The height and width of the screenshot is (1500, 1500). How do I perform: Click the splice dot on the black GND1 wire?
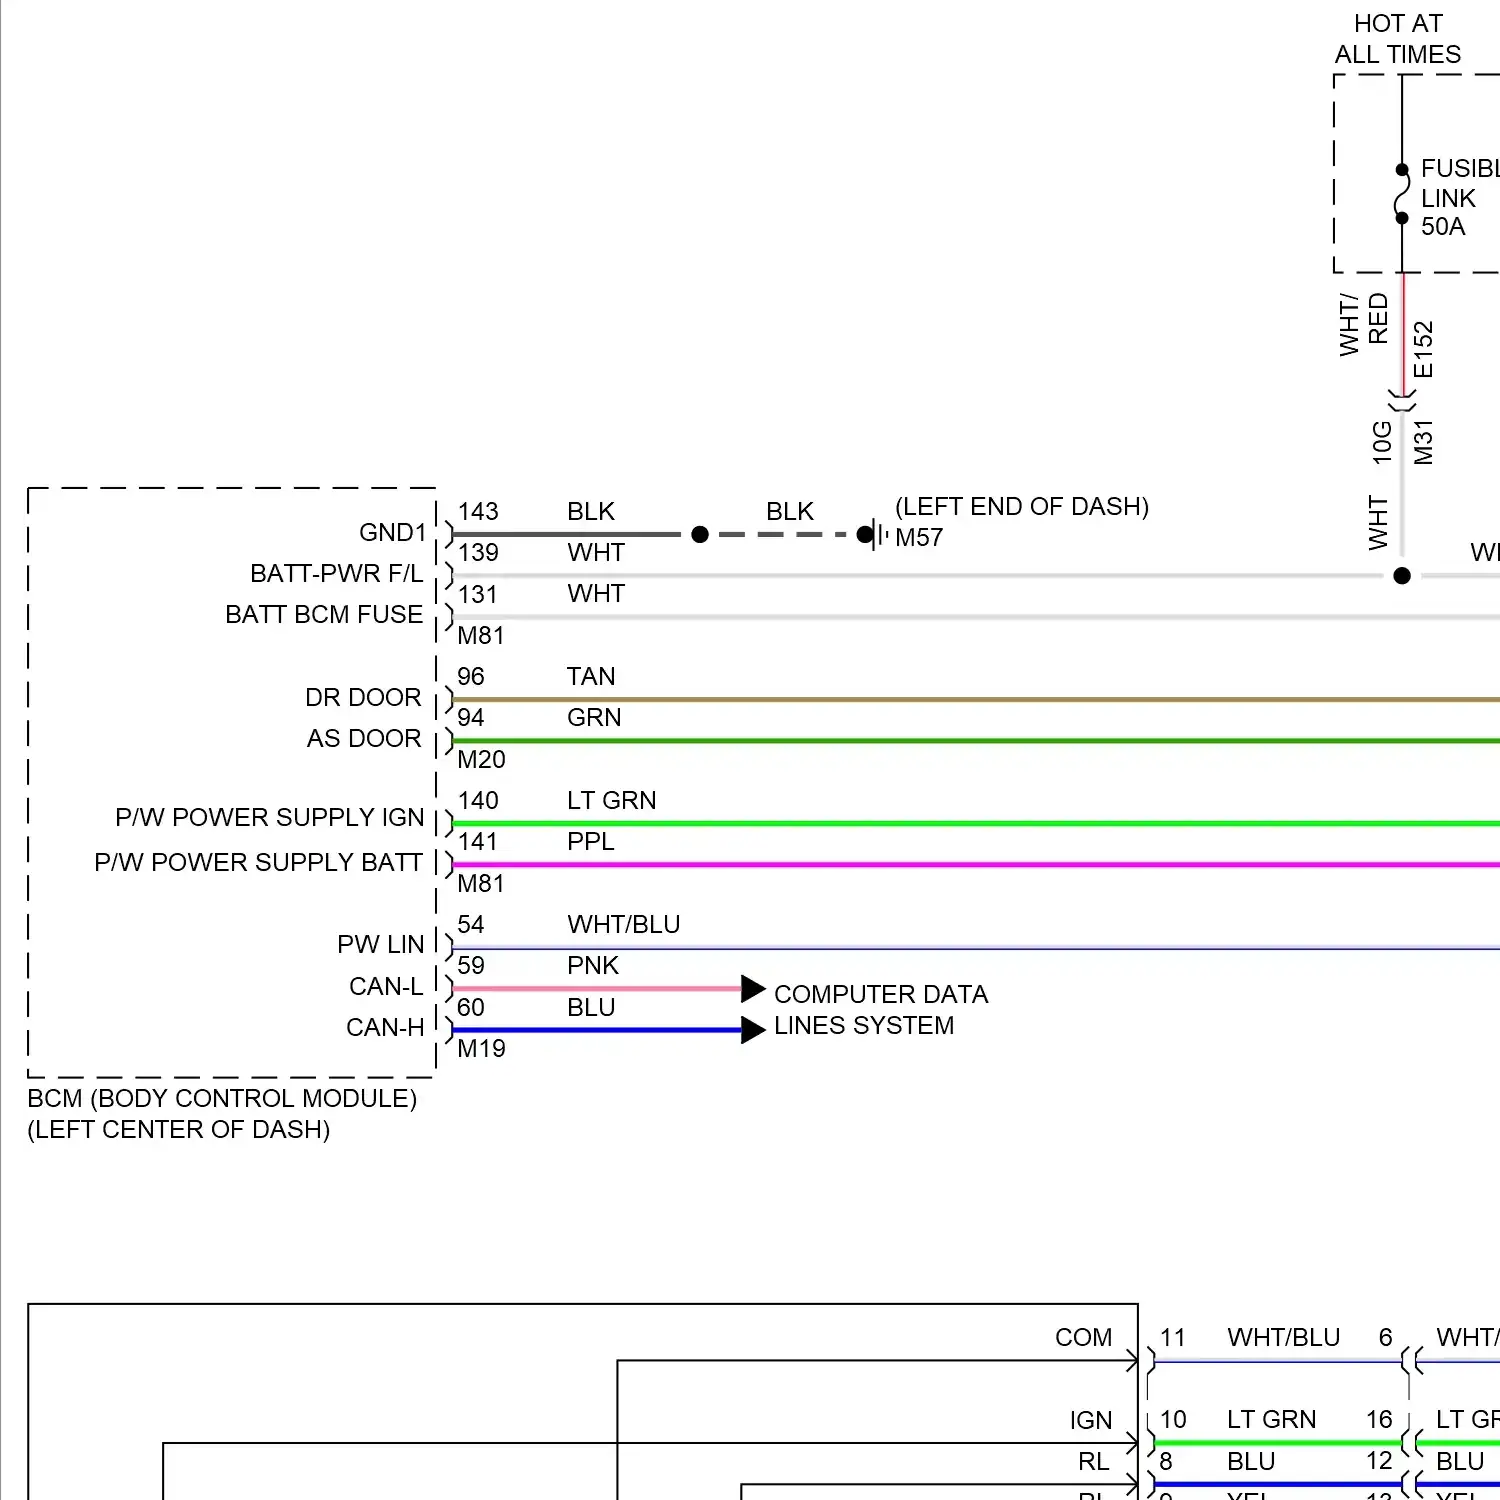[x=700, y=534]
